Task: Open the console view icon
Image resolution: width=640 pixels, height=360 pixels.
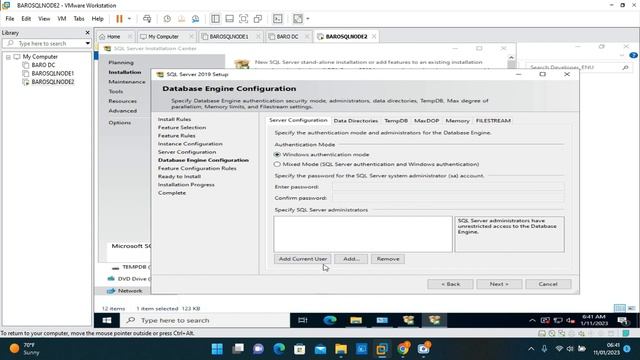Action: pyautogui.click(x=278, y=19)
